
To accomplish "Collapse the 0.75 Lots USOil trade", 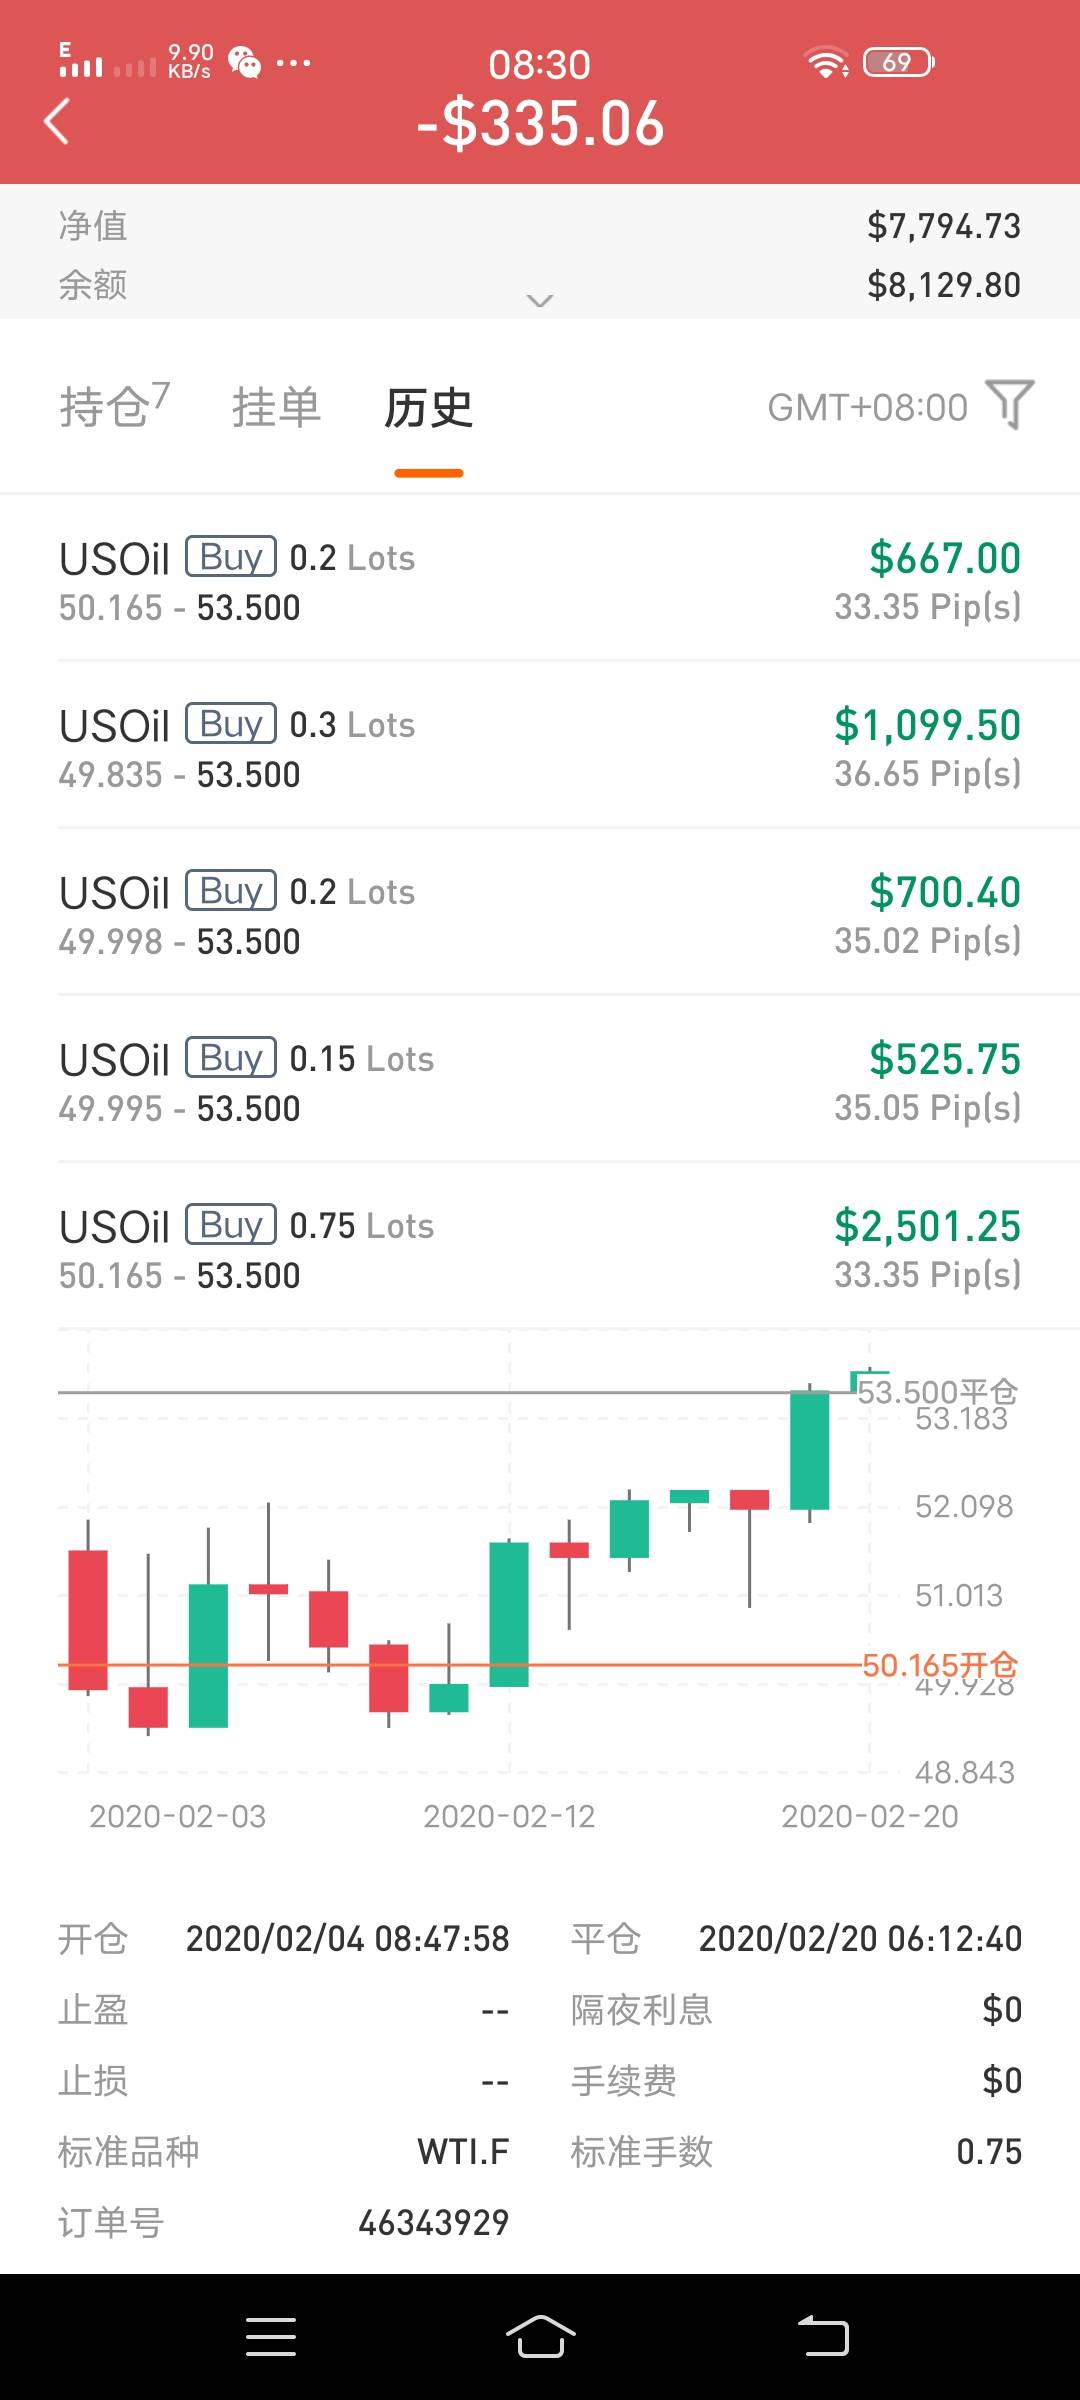I will coord(540,1249).
